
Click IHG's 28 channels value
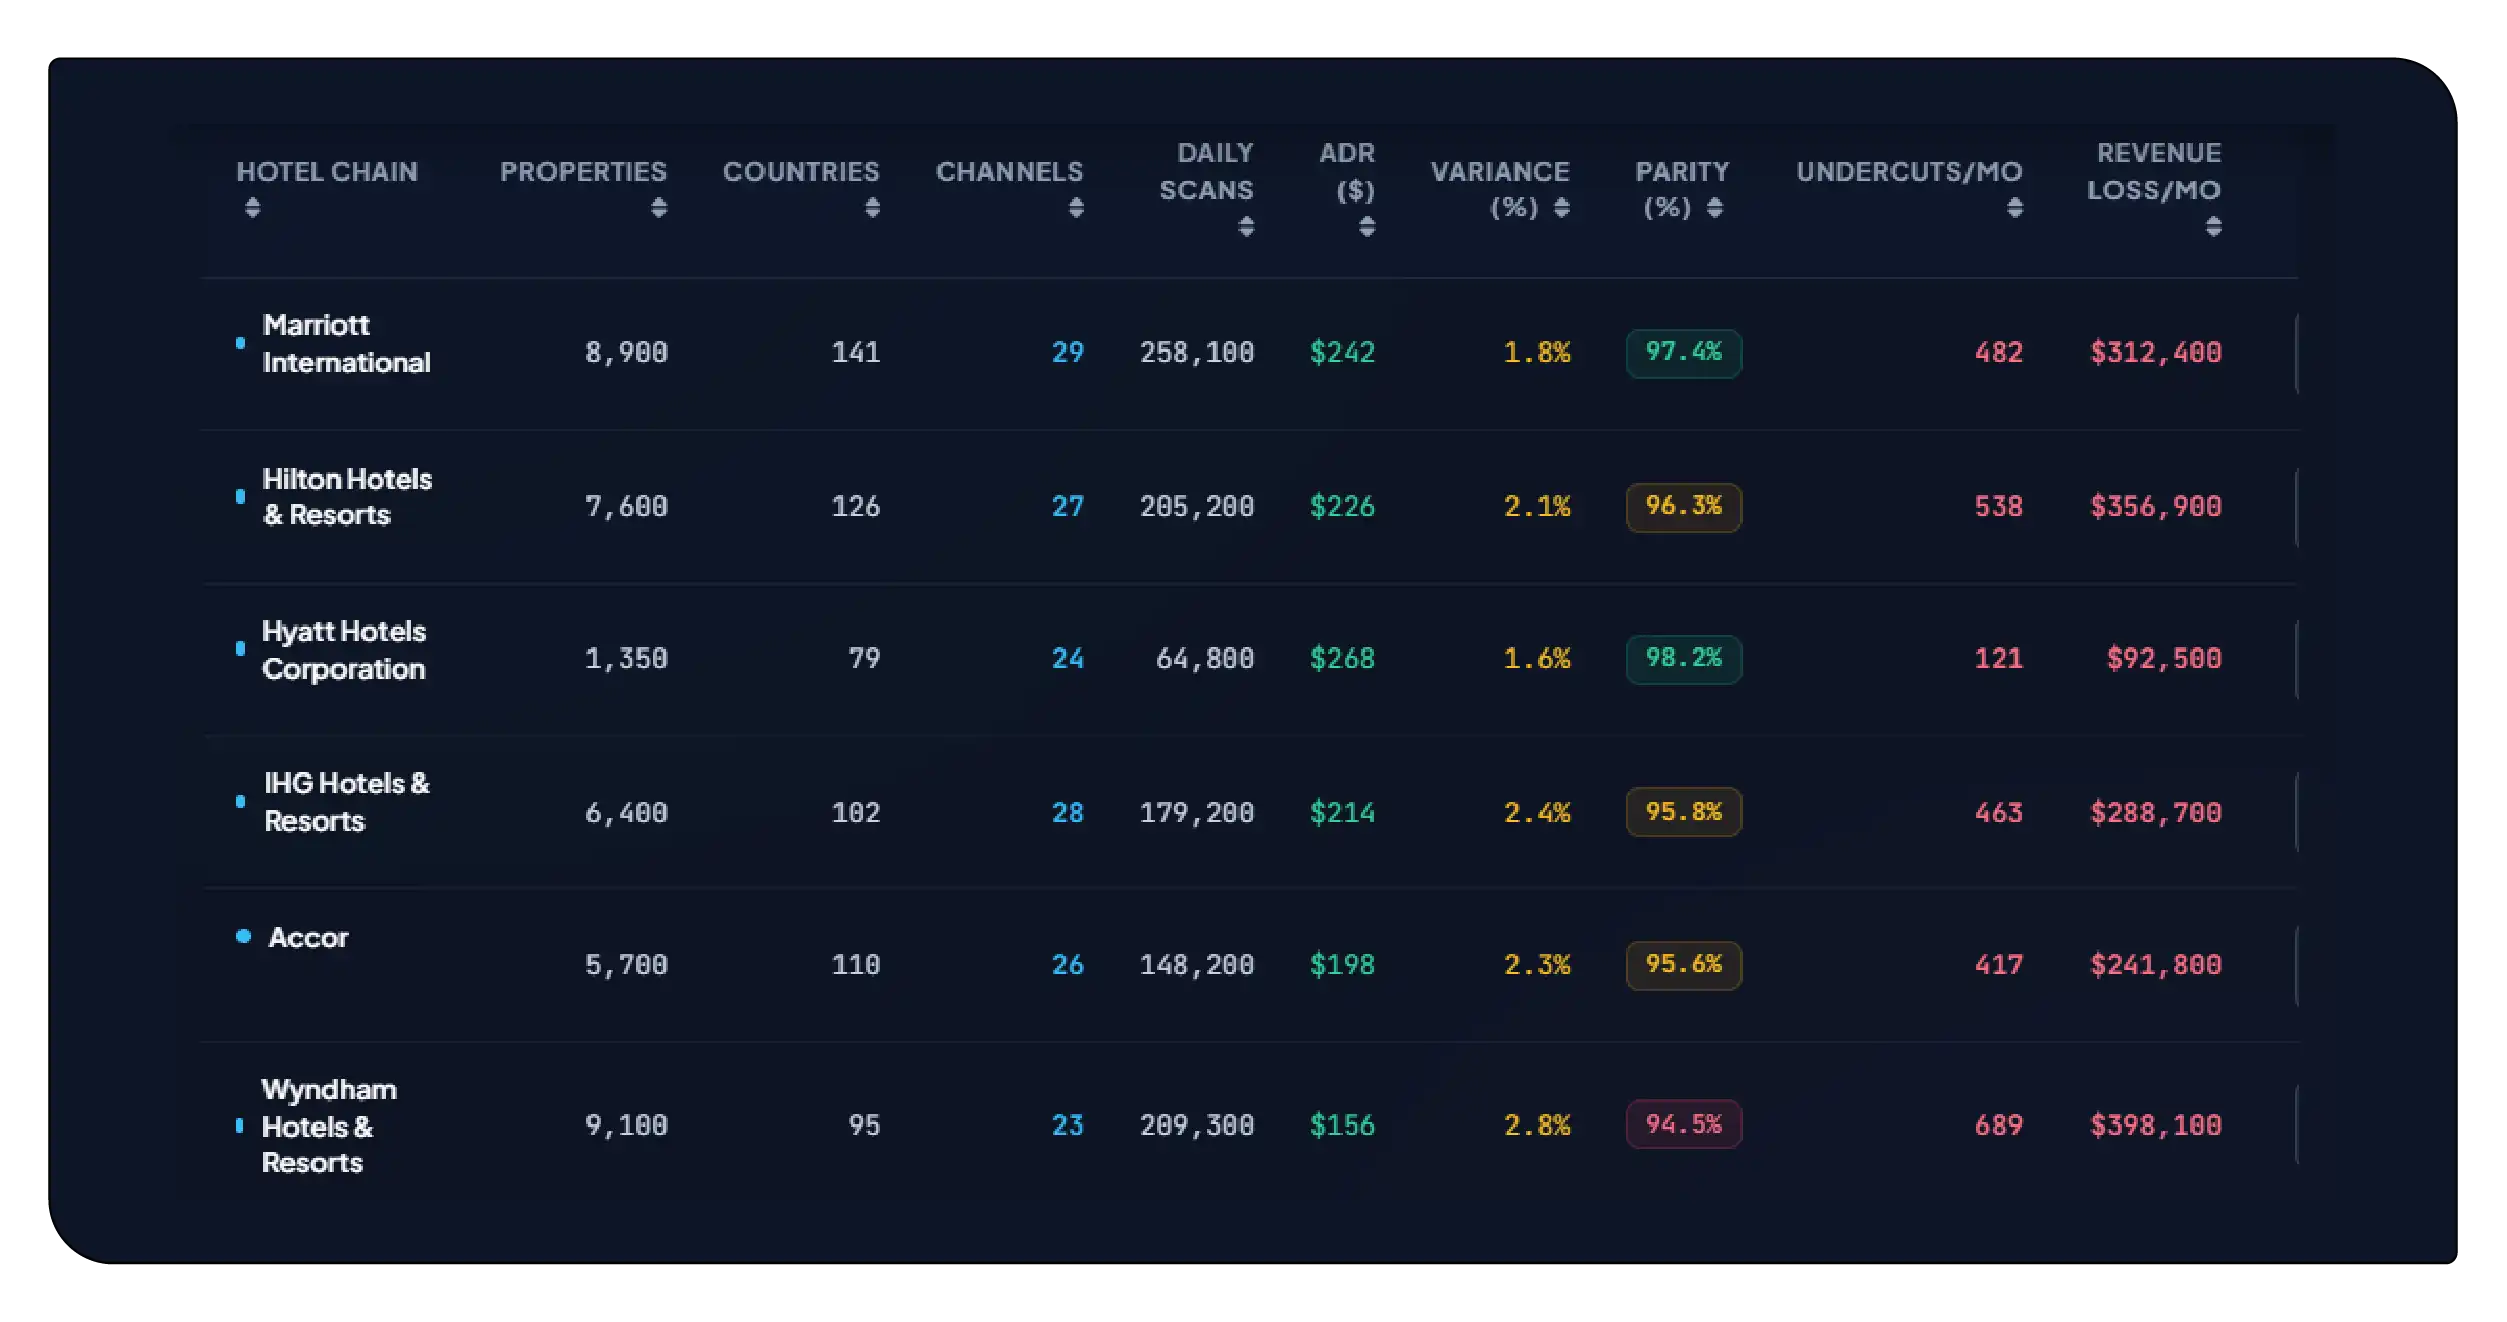pyautogui.click(x=1068, y=813)
